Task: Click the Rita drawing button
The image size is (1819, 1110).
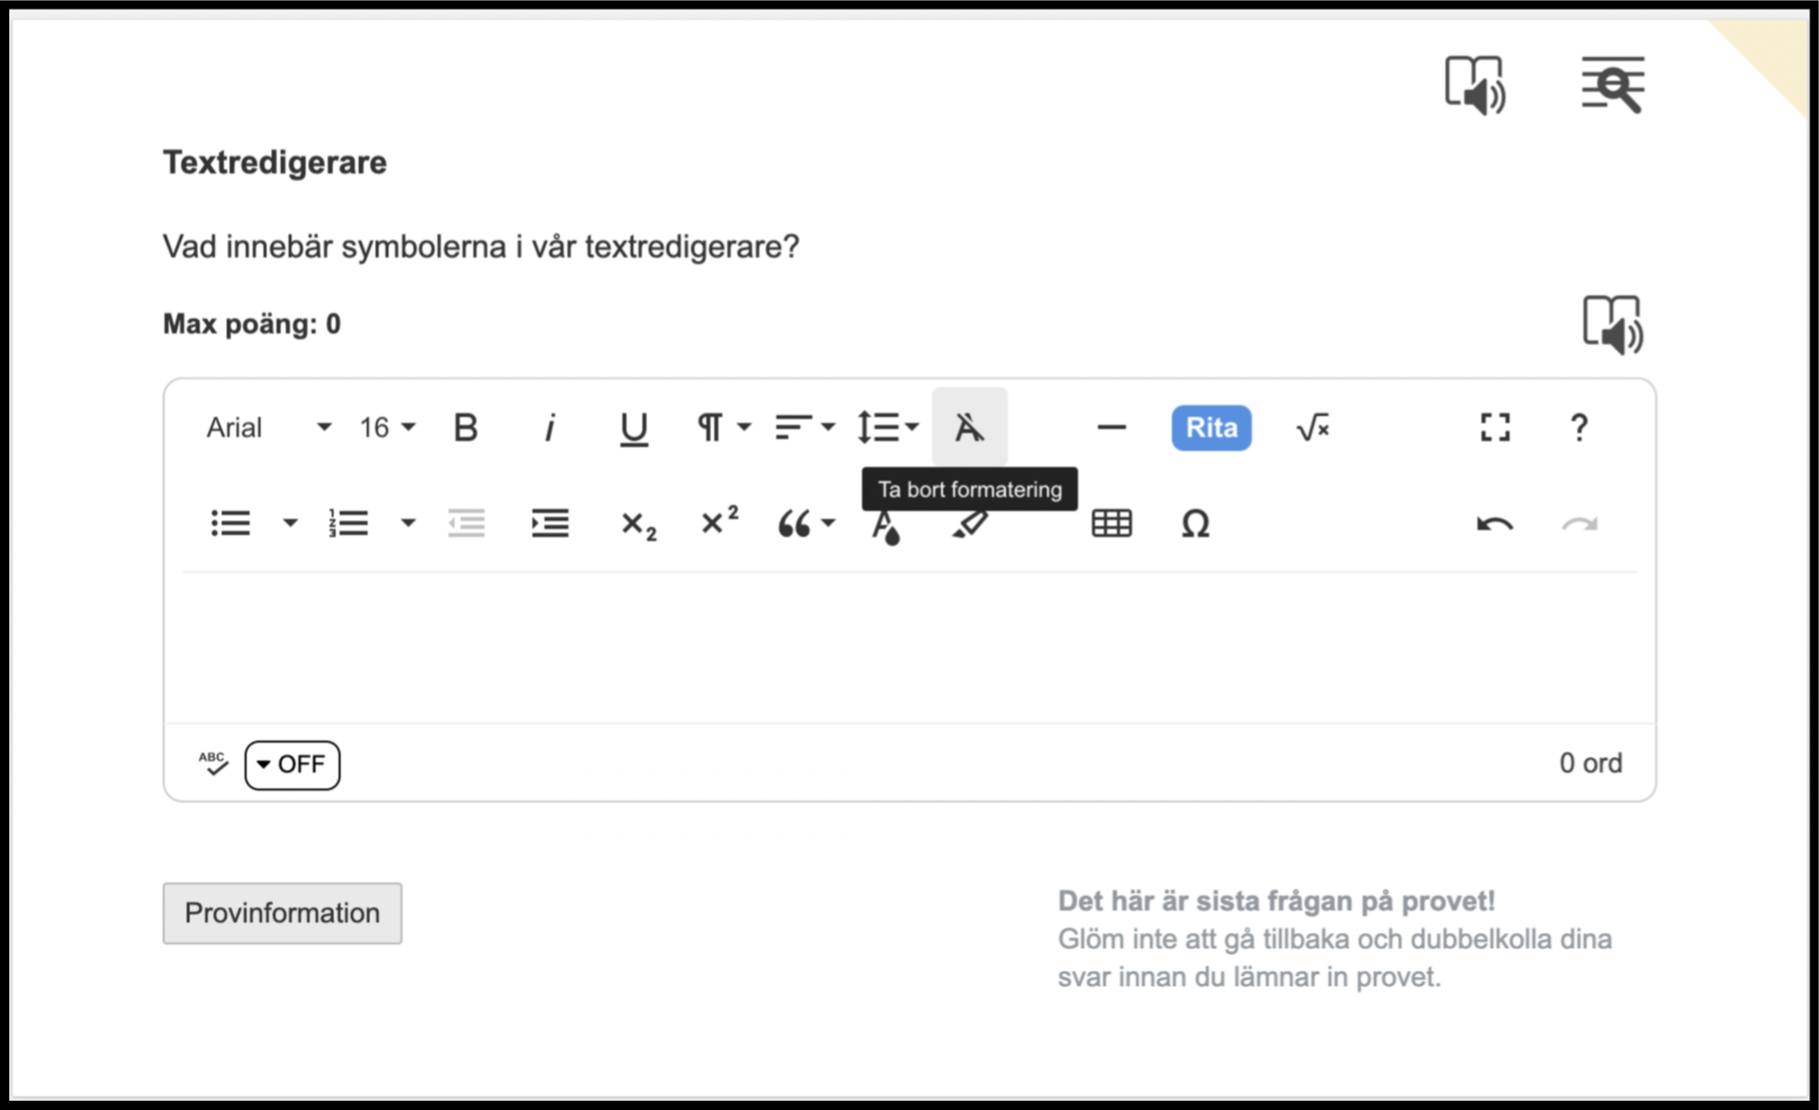Action: click(x=1211, y=428)
